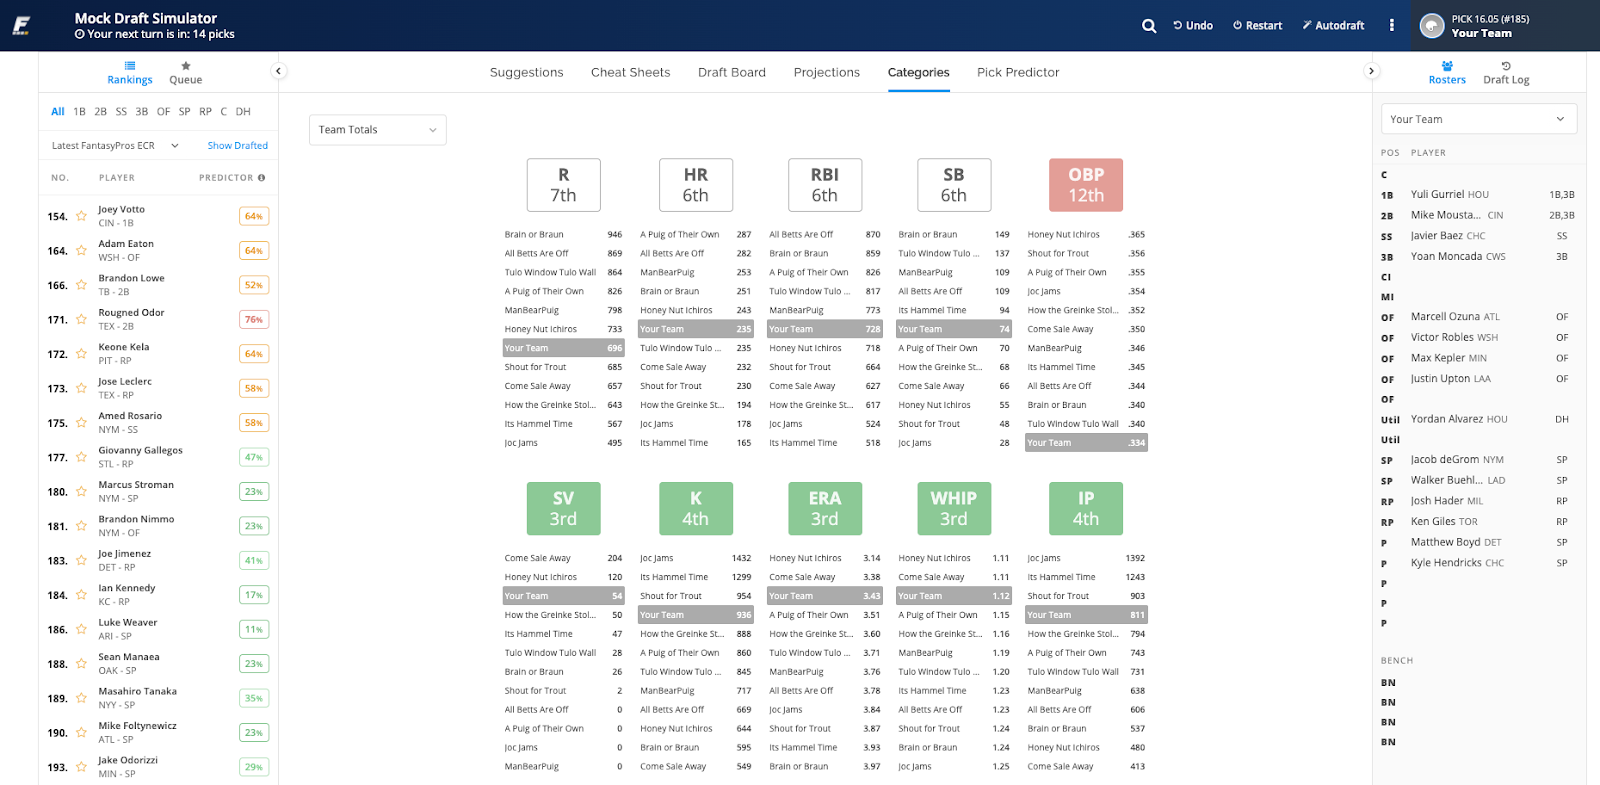Open Draft Log history icon
The height and width of the screenshot is (785, 1600).
[x=1506, y=66]
